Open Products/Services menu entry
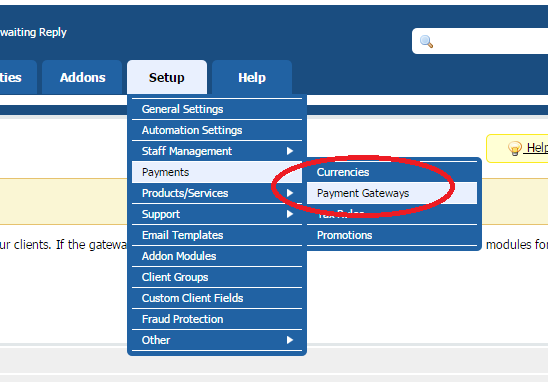The image size is (548, 382). 217,193
